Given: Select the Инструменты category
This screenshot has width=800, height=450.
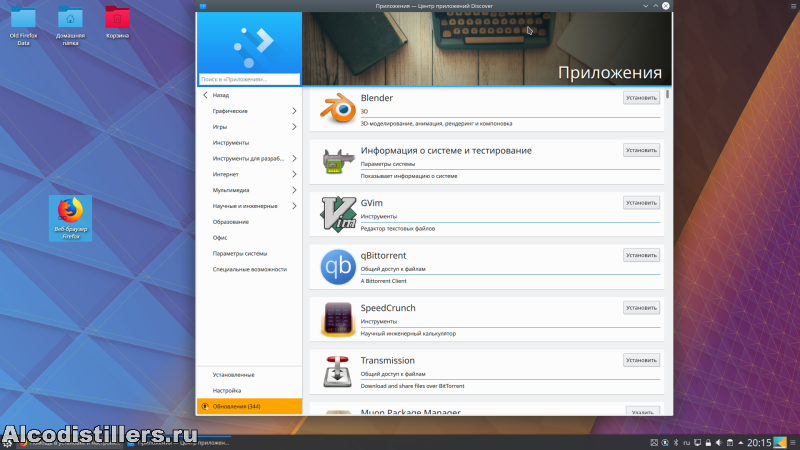Looking at the screenshot, I should (249, 142).
